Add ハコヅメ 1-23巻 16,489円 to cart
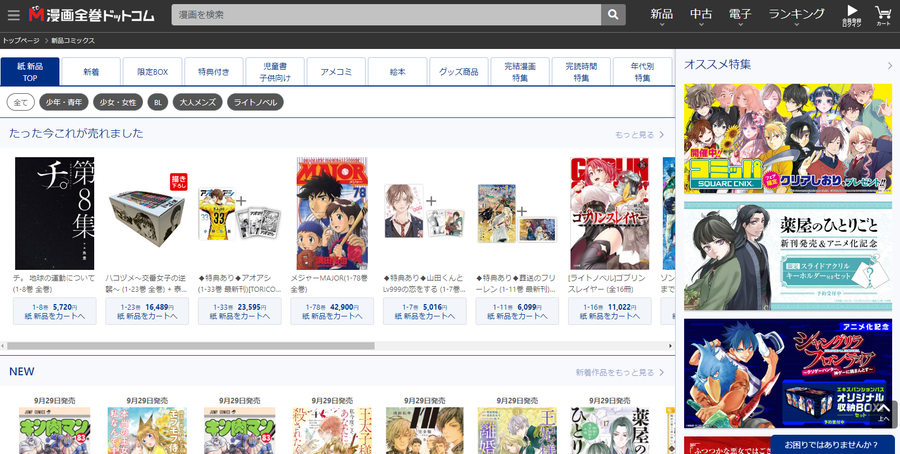900x454 pixels. coord(147,311)
